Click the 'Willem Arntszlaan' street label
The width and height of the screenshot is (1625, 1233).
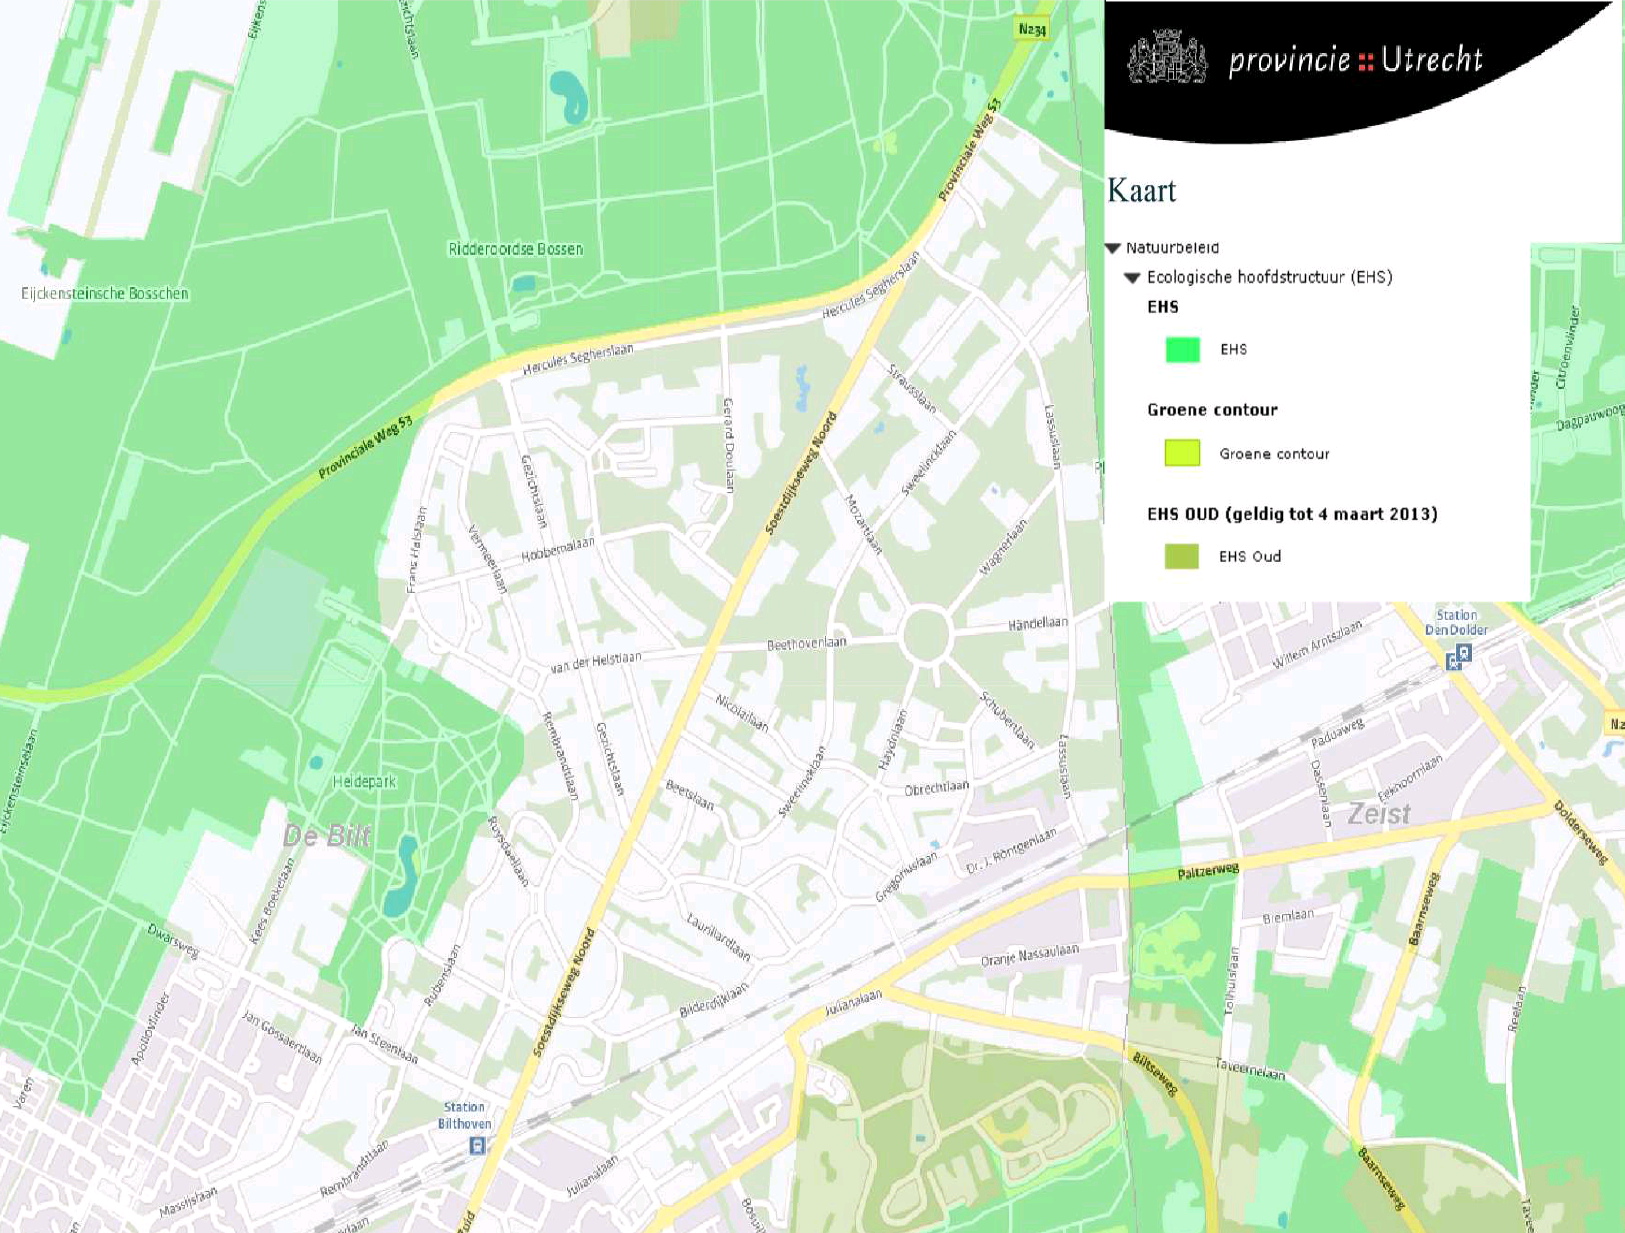1317,645
